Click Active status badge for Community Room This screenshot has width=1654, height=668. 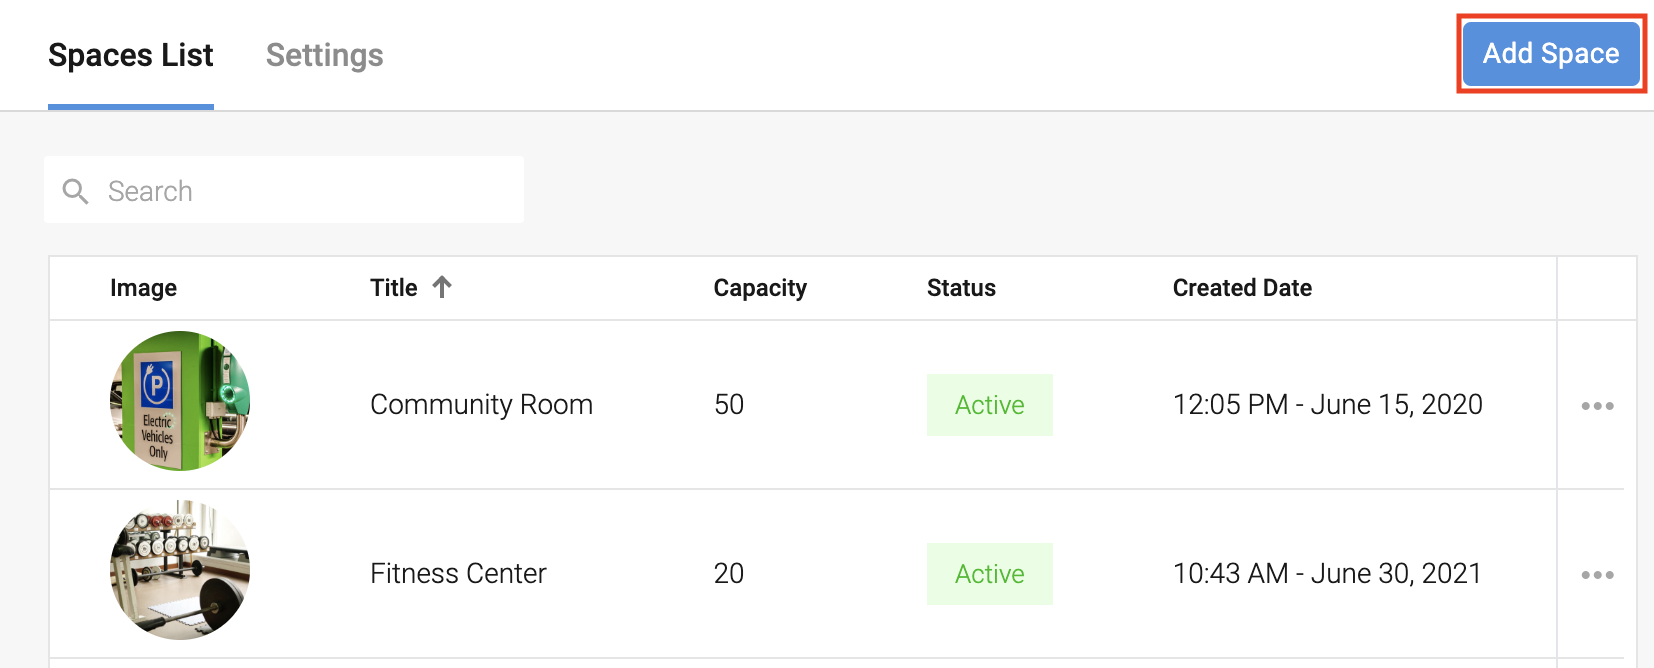pos(989,405)
